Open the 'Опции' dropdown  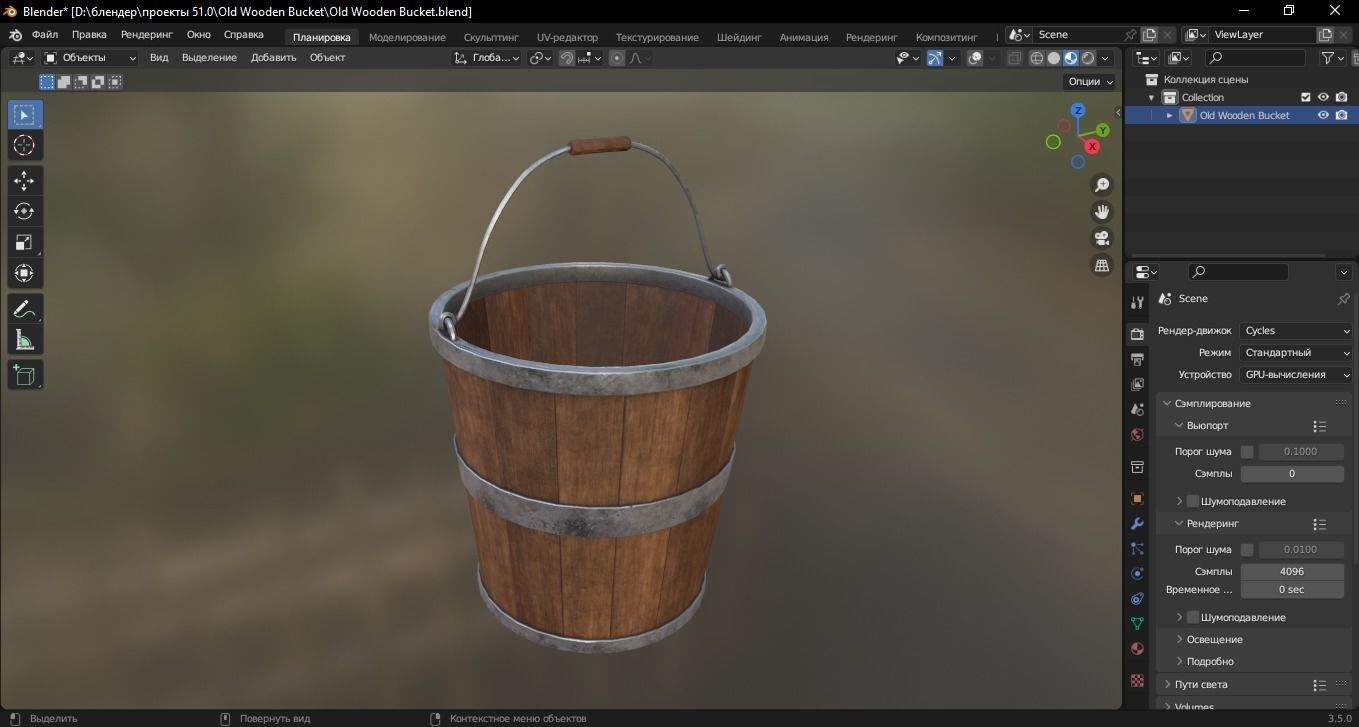(x=1089, y=82)
